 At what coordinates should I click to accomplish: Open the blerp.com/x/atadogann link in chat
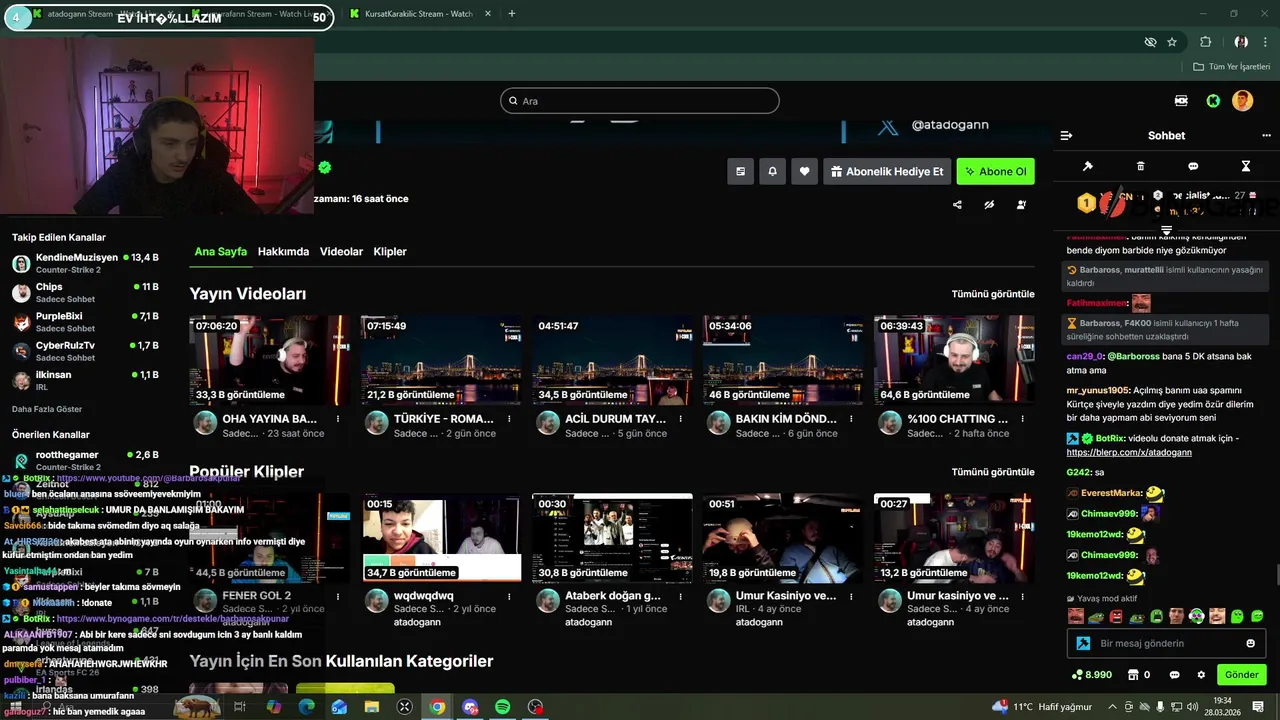point(1129,452)
